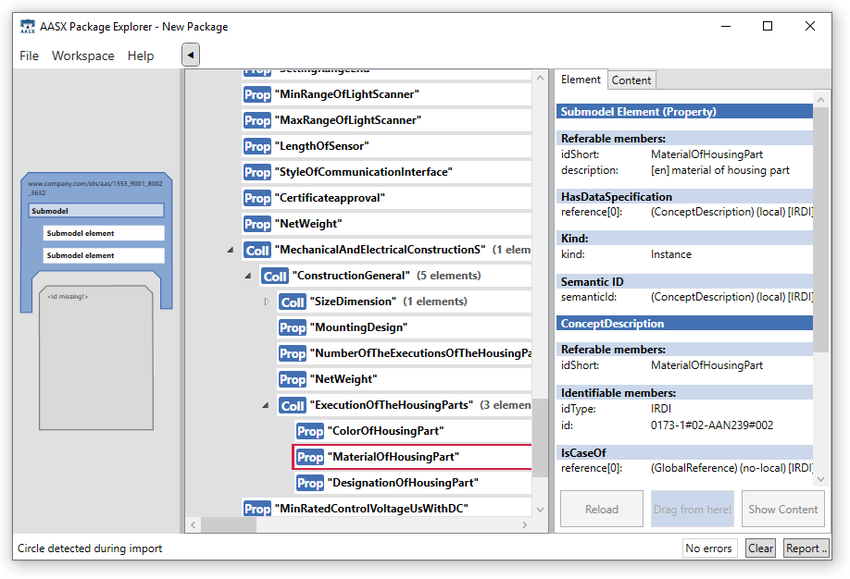Collapse the ConstructionGeneral node
Viewport: 850px width, 579px height.
tap(249, 276)
